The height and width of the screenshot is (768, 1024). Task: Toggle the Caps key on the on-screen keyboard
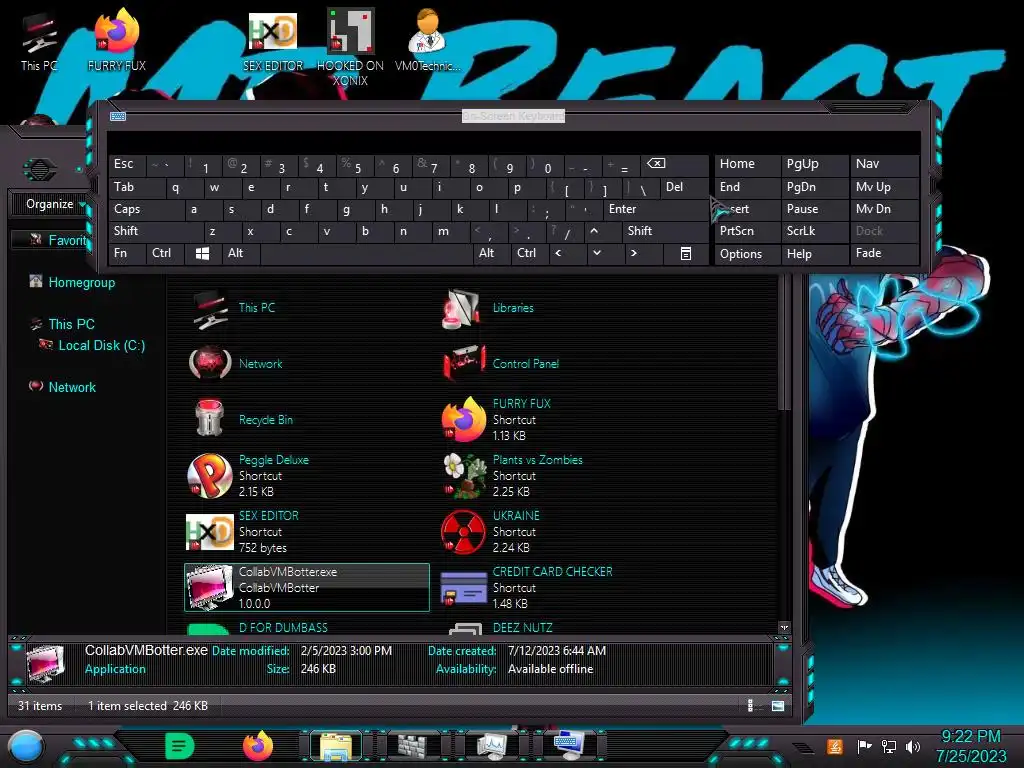pyautogui.click(x=145, y=210)
